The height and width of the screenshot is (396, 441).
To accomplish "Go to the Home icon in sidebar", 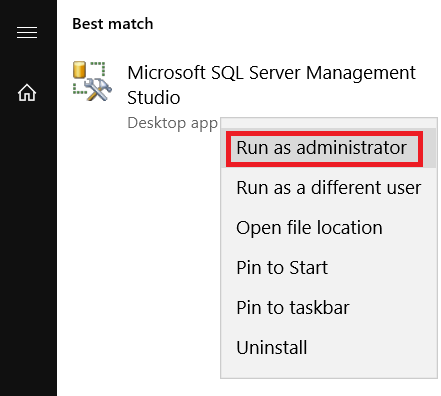I will (x=27, y=92).
